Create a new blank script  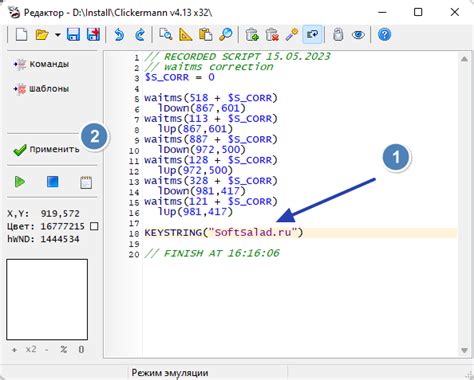22,35
